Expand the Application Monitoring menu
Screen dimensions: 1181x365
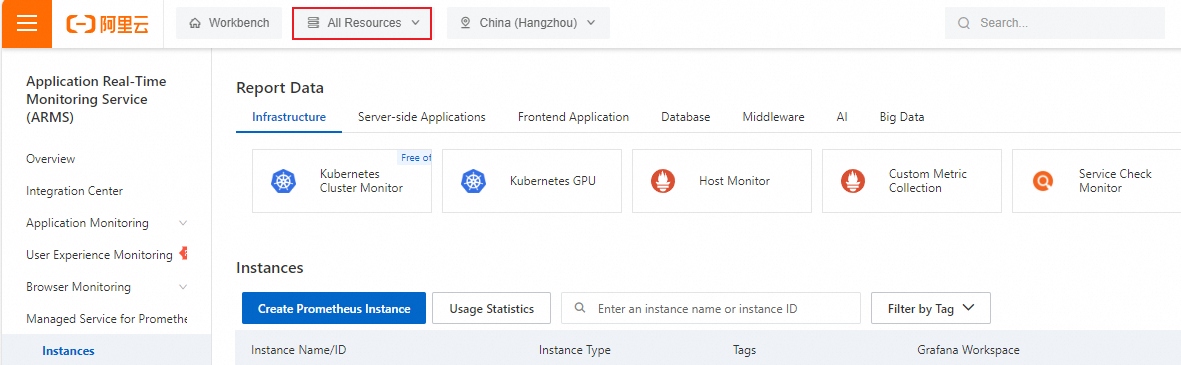coord(107,223)
